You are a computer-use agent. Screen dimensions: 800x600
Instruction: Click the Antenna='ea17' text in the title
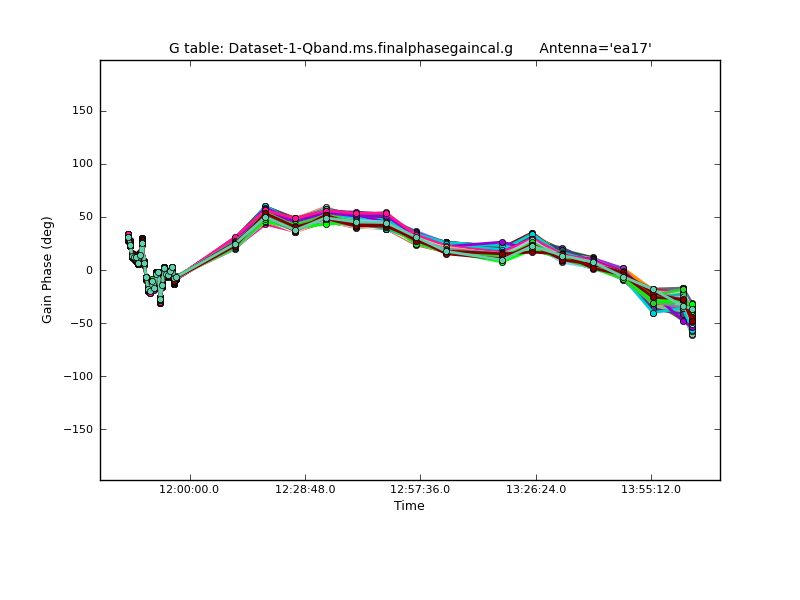click(595, 48)
